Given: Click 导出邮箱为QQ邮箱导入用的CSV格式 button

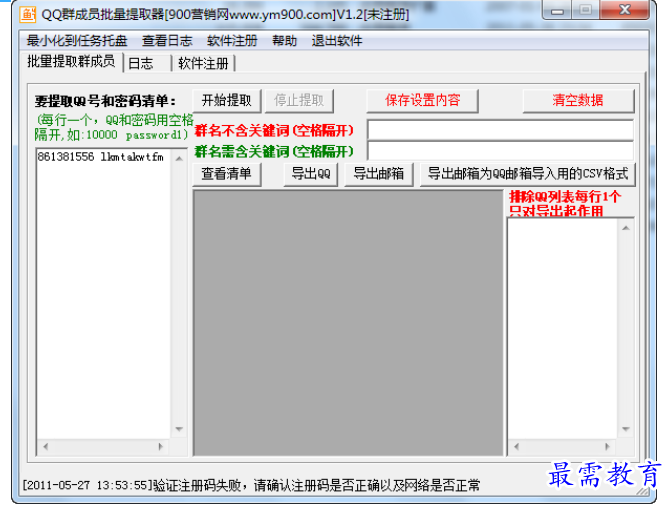Looking at the screenshot, I should coord(528,174).
